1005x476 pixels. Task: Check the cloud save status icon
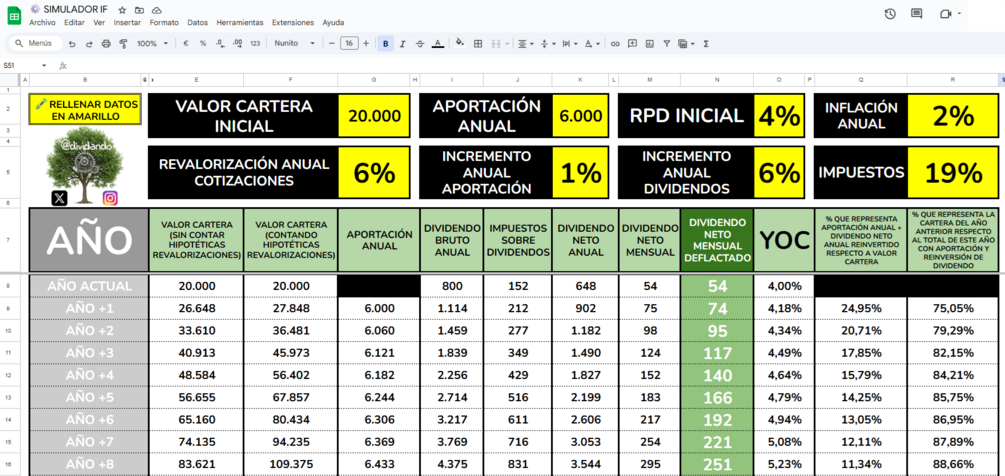tap(156, 11)
